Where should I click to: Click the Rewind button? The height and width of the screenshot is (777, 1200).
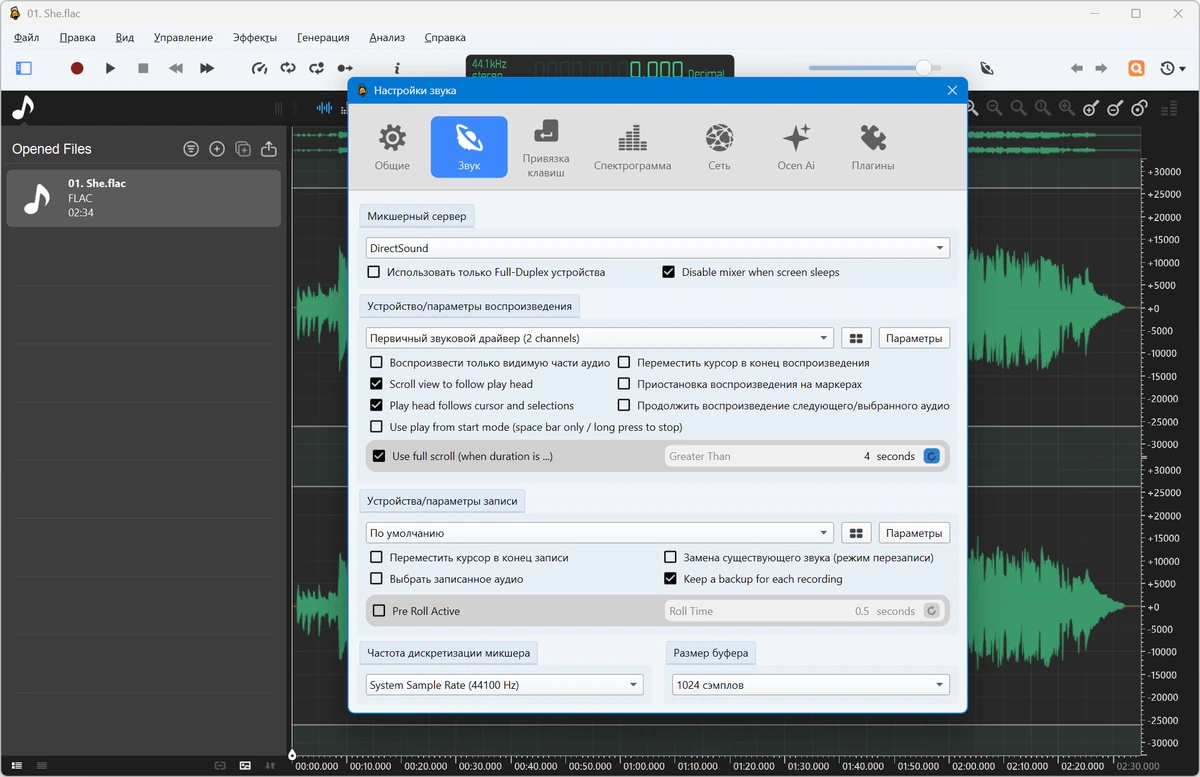[176, 68]
